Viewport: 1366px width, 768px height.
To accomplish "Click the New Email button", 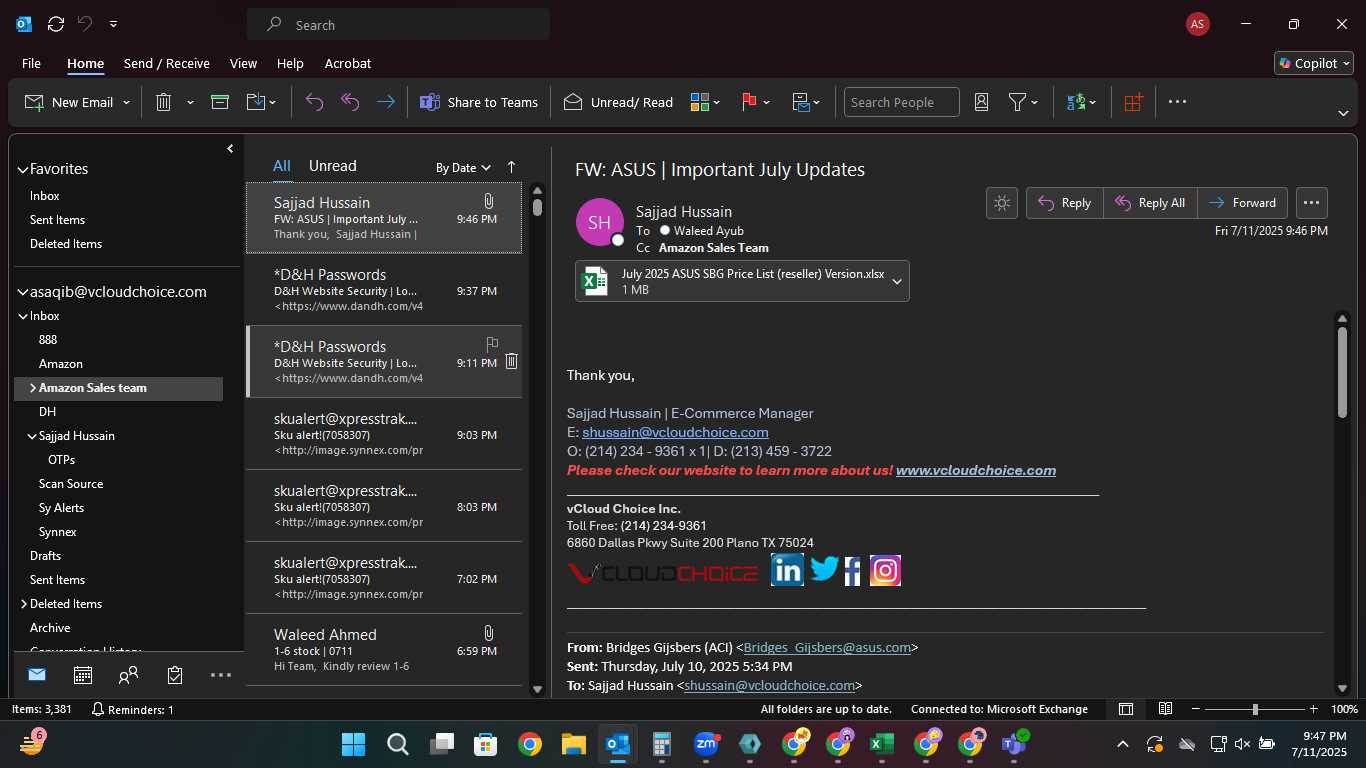I will point(69,102).
